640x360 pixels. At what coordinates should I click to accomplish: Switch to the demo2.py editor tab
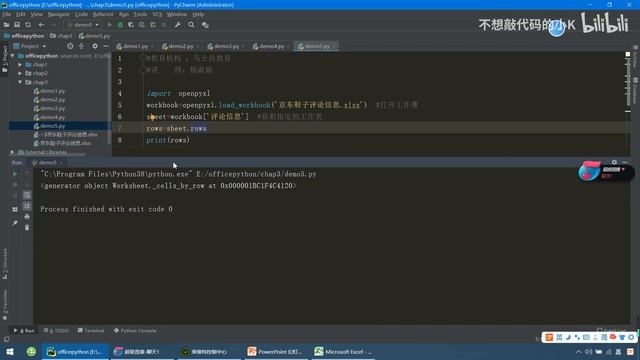(x=180, y=47)
